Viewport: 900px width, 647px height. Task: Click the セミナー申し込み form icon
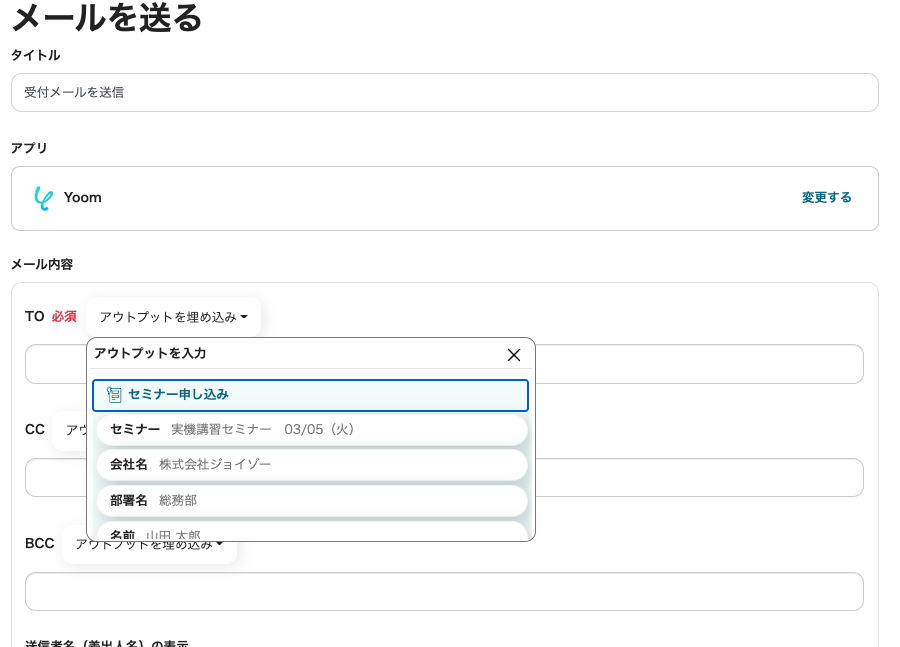click(x=114, y=394)
